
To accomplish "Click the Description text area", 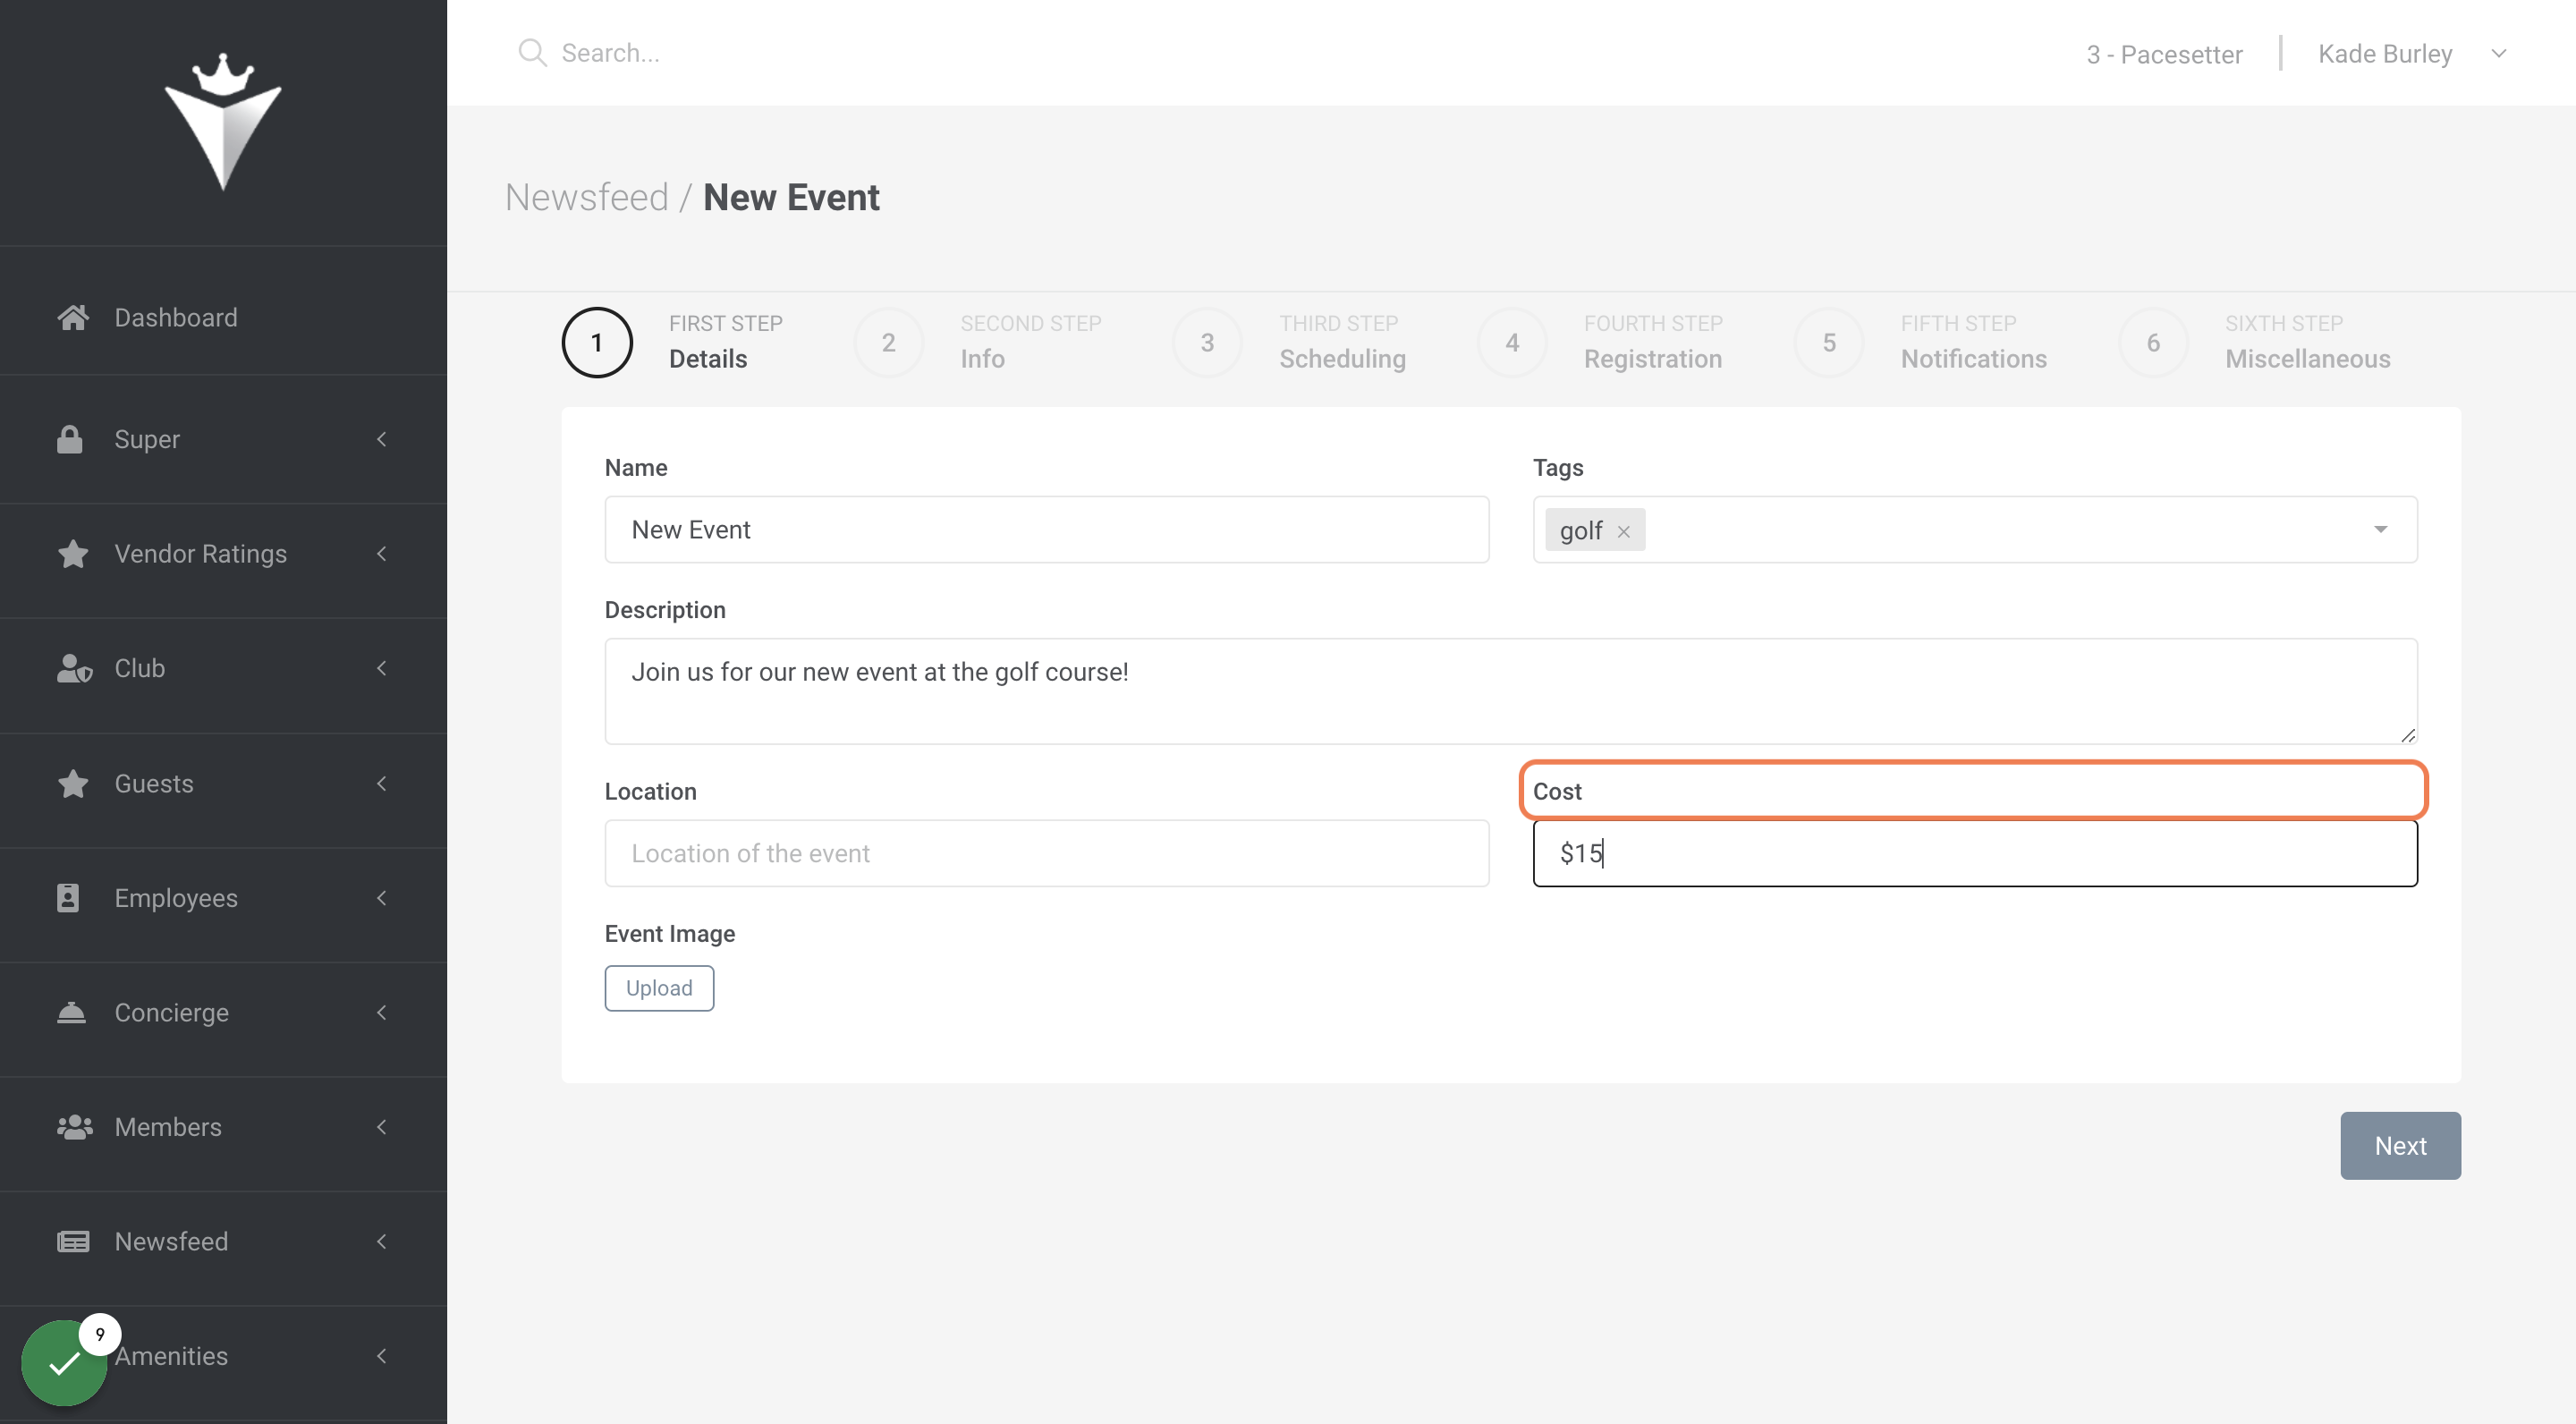I will pos(1511,691).
